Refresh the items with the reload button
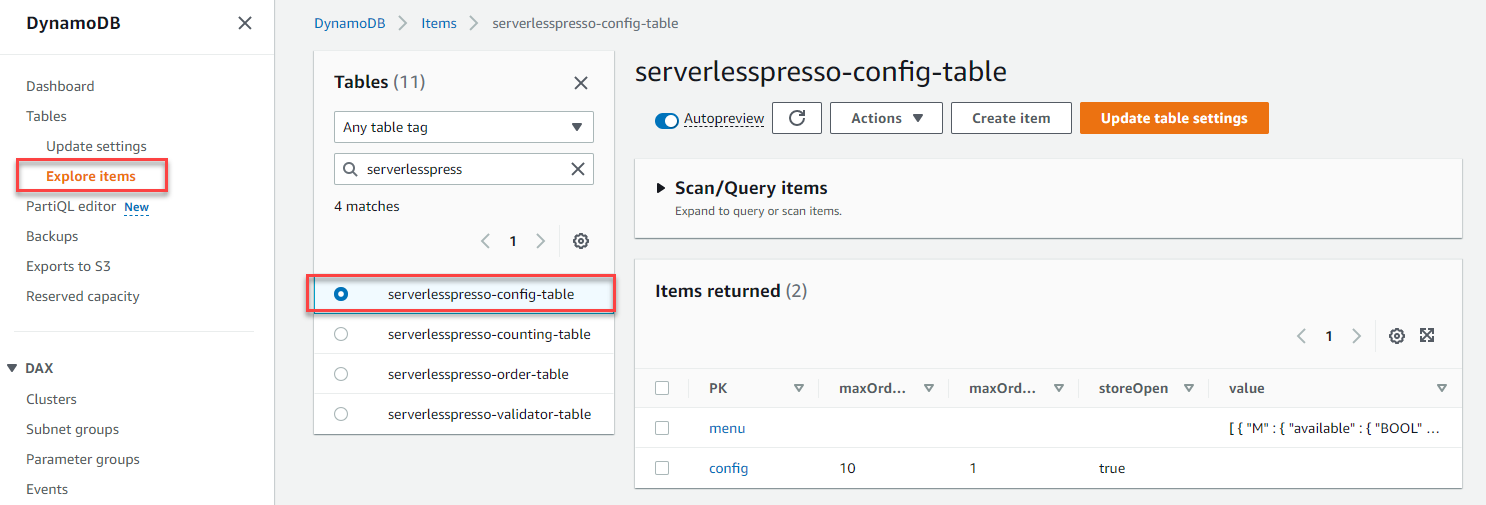Image resolution: width=1486 pixels, height=505 pixels. coord(797,118)
